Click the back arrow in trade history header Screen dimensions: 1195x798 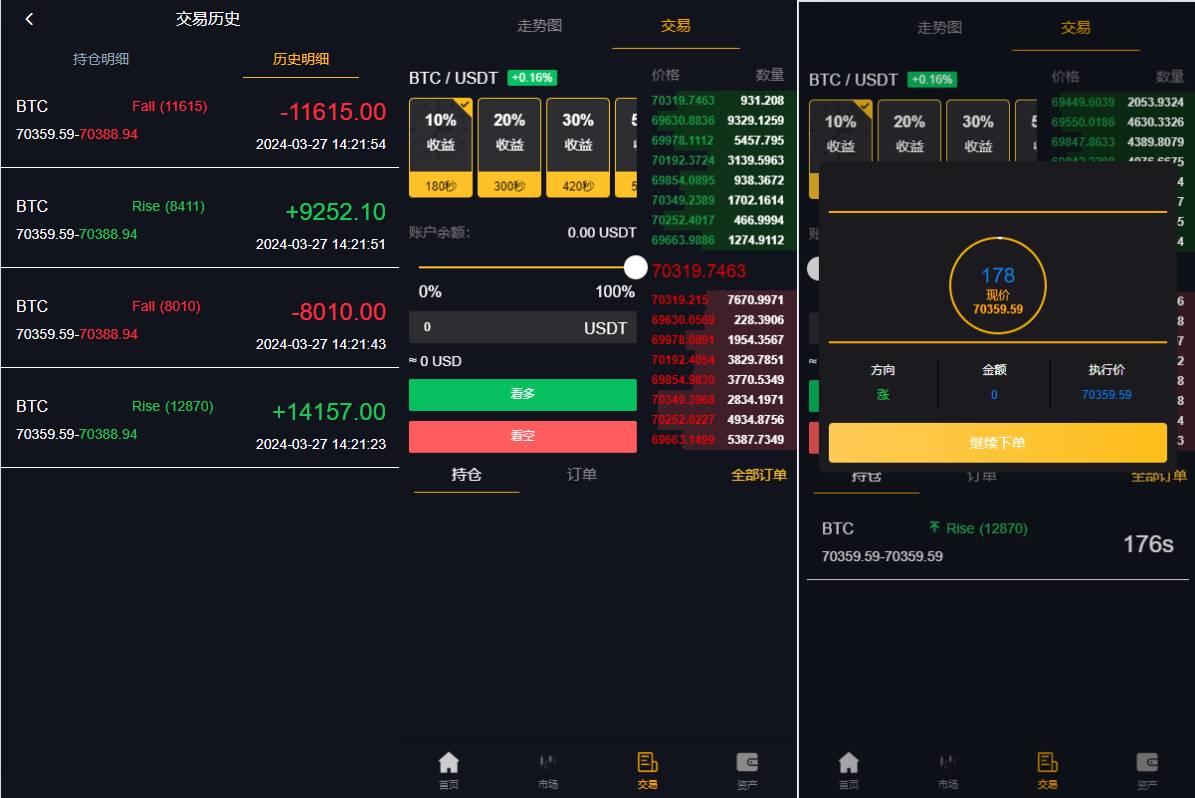[x=29, y=19]
